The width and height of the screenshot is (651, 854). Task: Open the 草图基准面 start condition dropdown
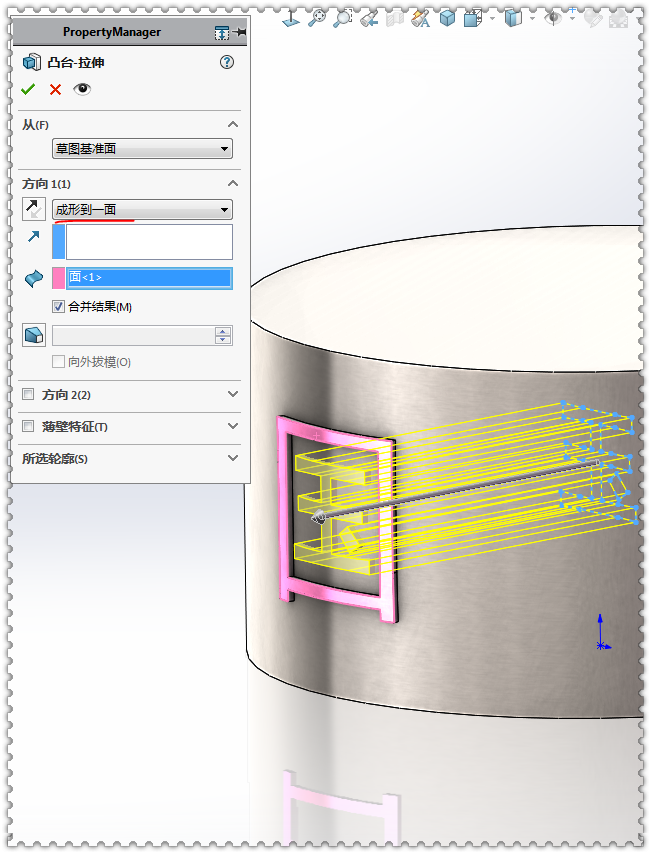click(142, 149)
